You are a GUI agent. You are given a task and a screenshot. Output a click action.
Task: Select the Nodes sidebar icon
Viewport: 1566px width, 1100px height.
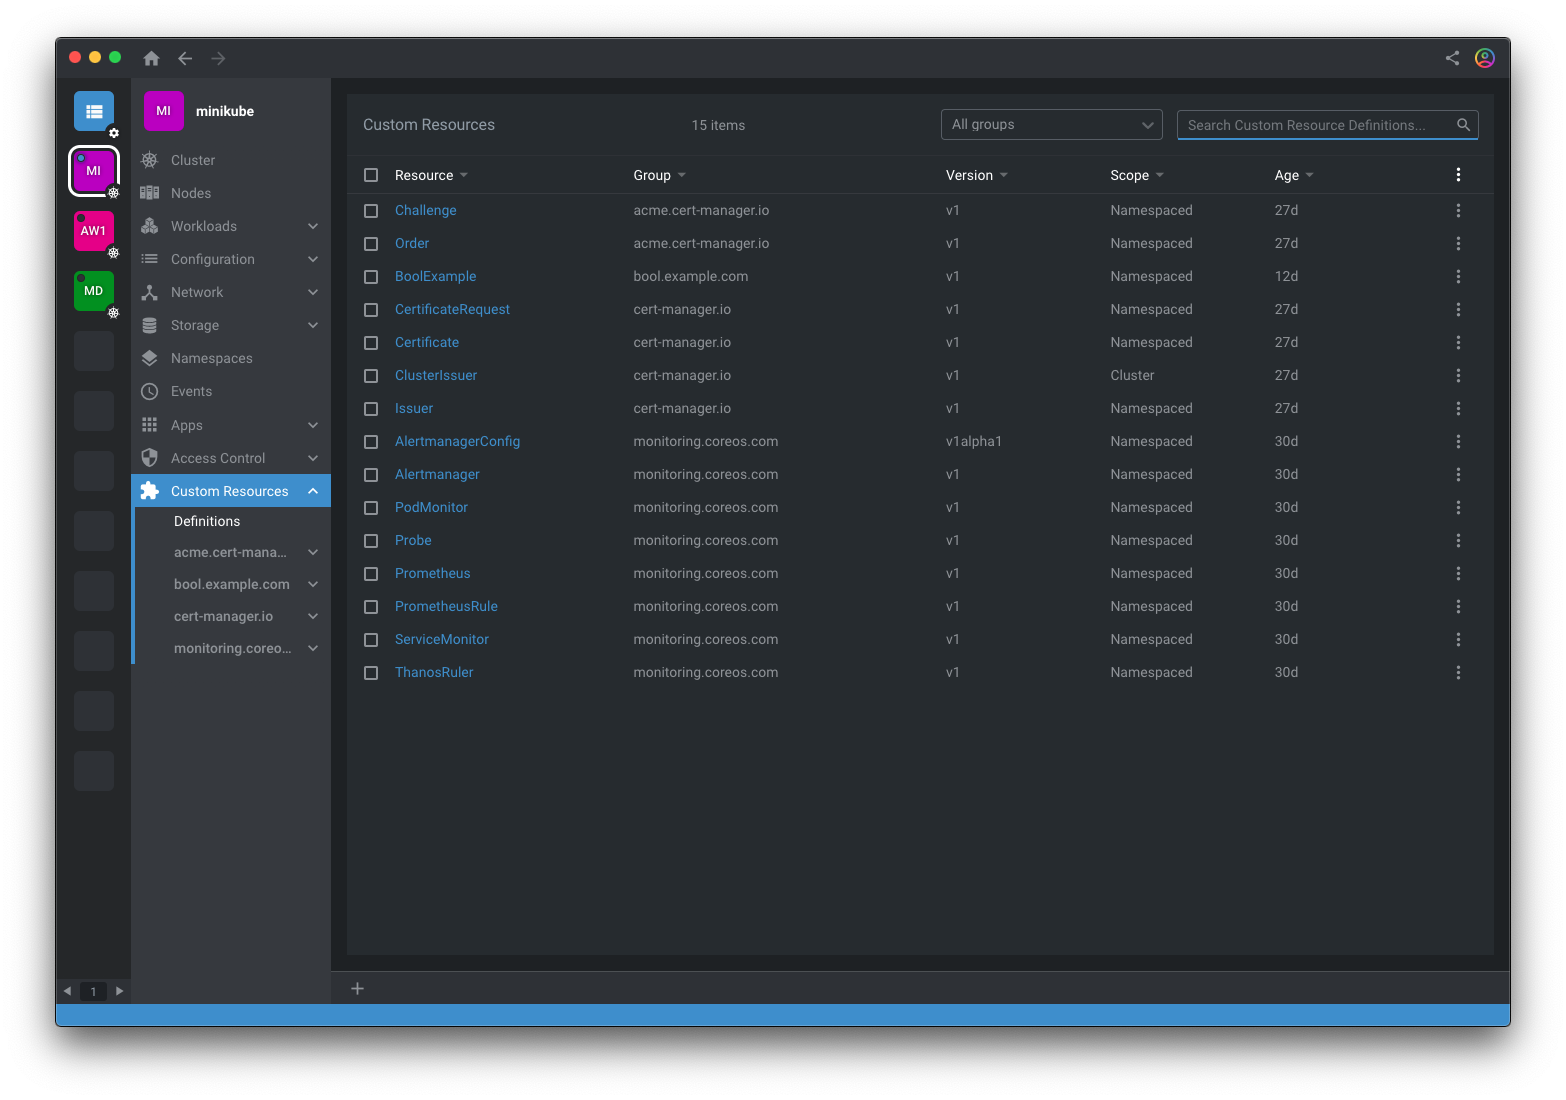pos(150,192)
